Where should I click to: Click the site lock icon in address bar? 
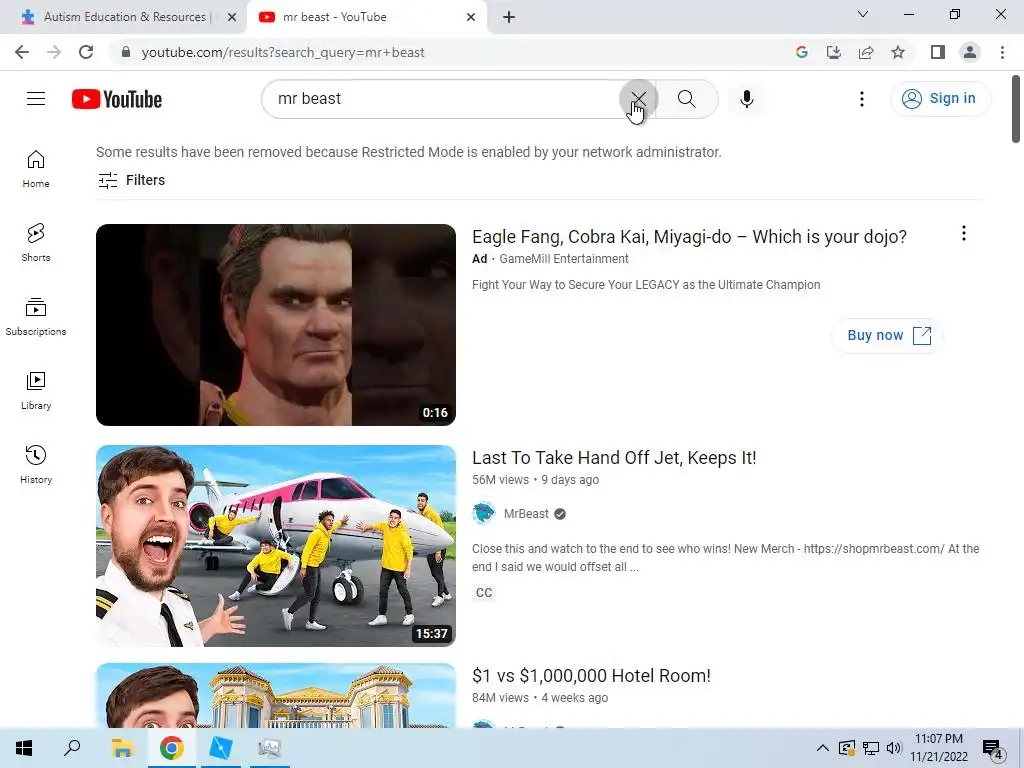(x=126, y=52)
